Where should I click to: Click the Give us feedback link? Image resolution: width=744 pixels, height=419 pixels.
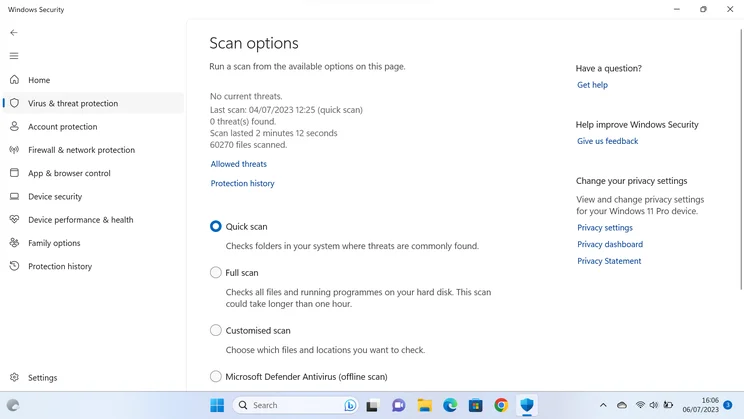coord(607,141)
